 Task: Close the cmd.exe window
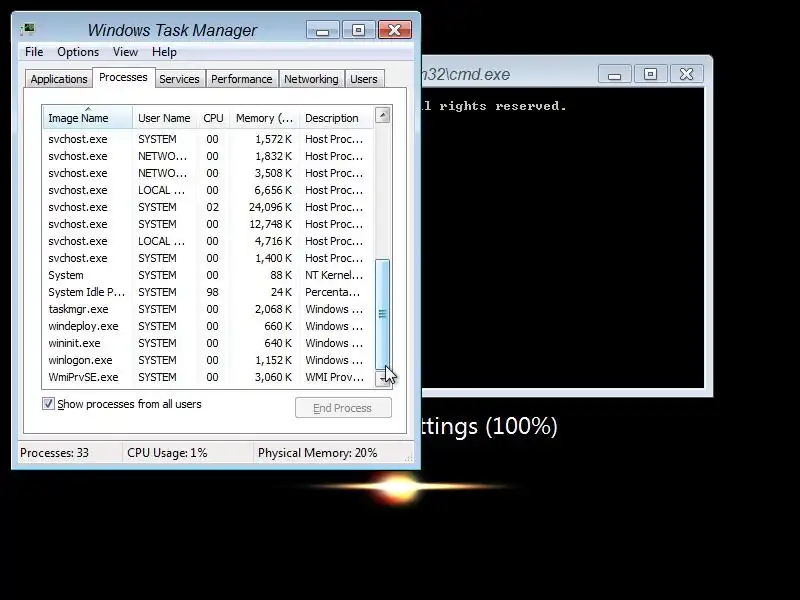point(686,74)
